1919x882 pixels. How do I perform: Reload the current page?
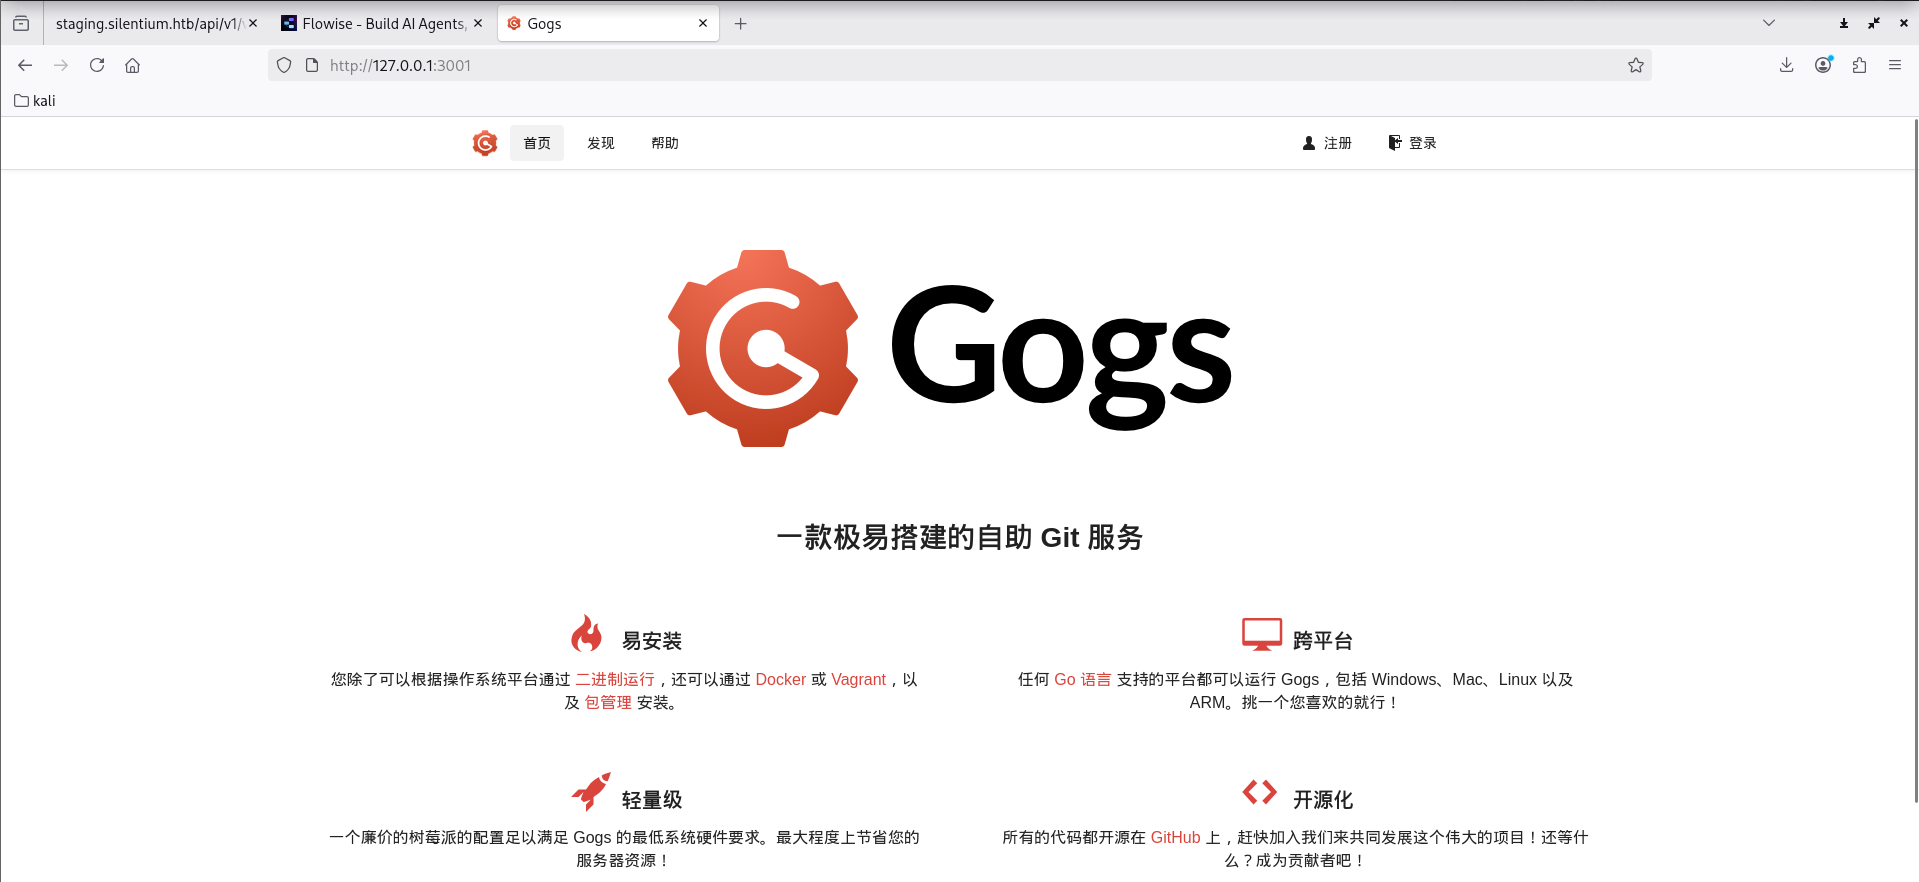point(97,65)
